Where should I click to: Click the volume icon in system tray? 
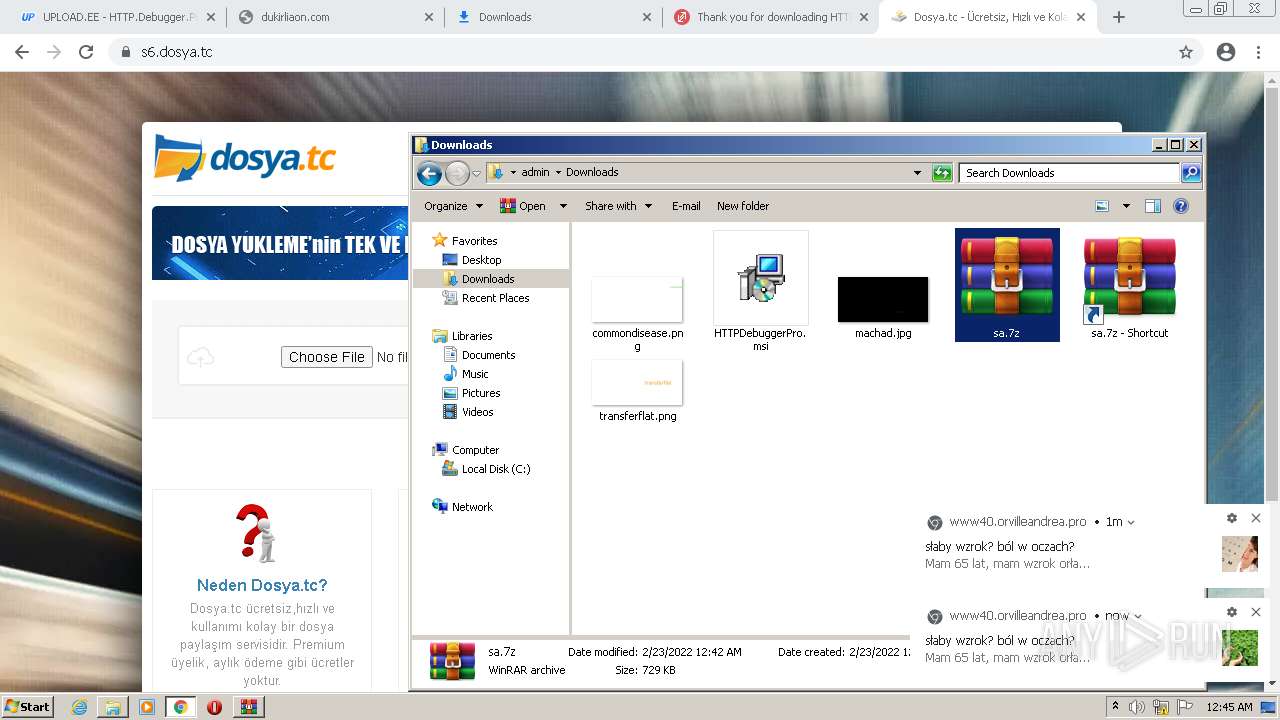[1137, 707]
